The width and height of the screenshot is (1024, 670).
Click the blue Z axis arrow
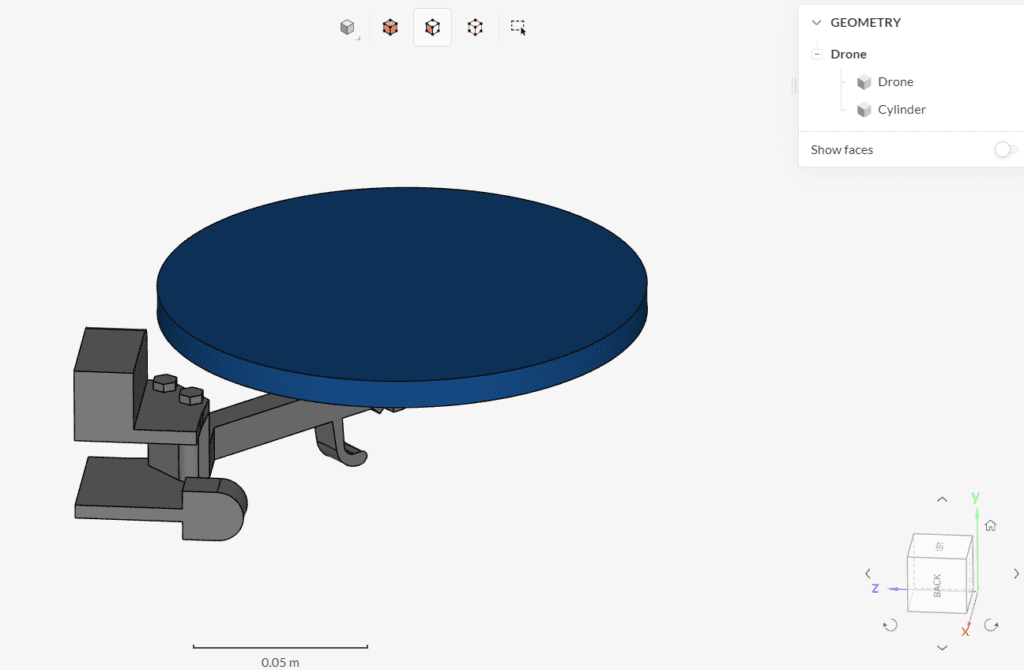(875, 589)
